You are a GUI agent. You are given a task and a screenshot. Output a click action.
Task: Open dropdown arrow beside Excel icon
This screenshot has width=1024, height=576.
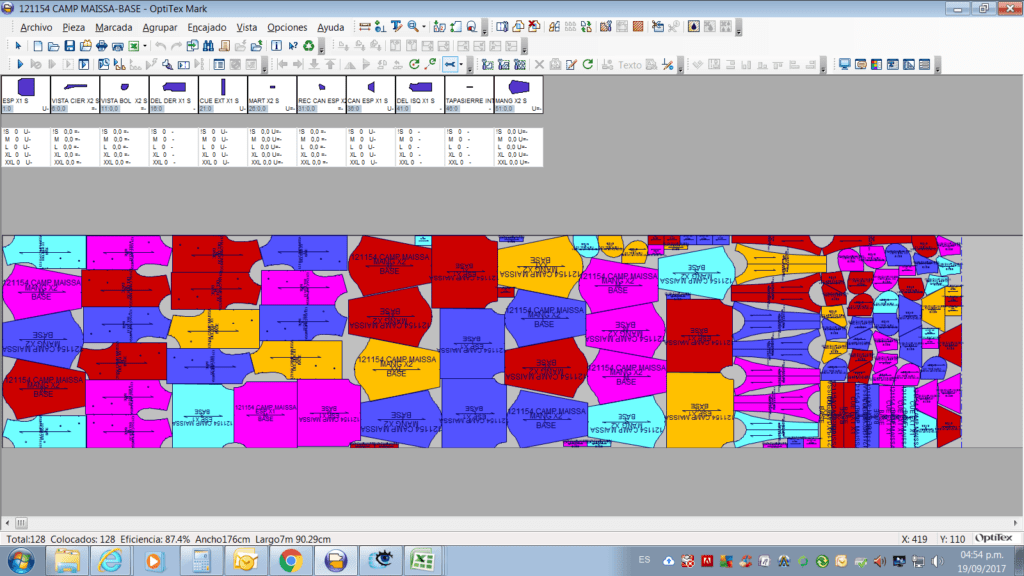145,46
